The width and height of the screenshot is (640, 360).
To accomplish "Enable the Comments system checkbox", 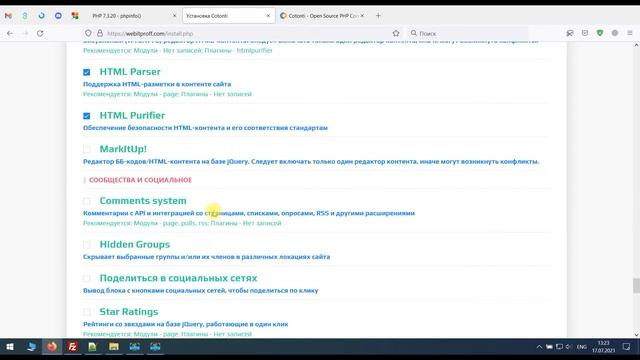I will click(87, 201).
